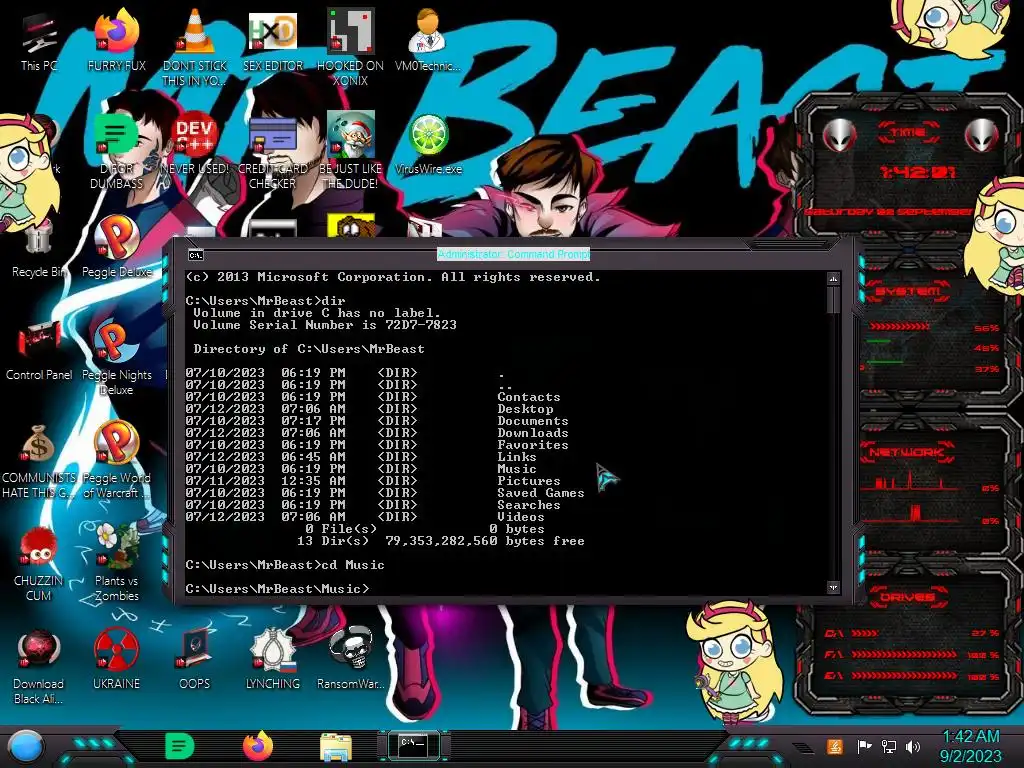Screen dimensions: 1024x768
Task: Click the Command Prompt scrollbar thumb
Action: [833, 300]
